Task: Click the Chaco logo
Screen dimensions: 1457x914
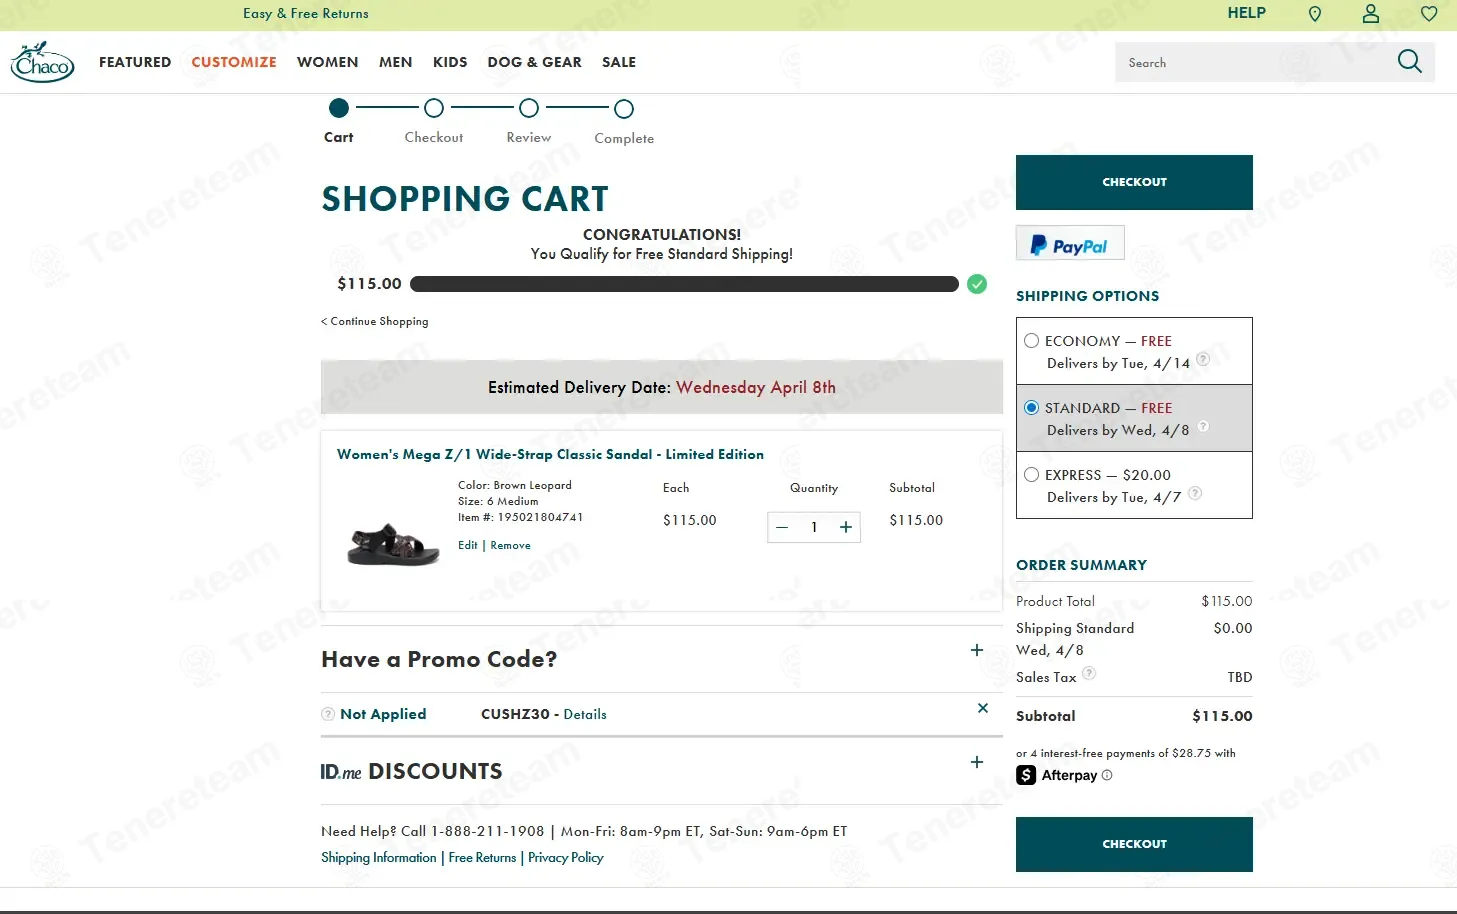Action: pyautogui.click(x=42, y=62)
